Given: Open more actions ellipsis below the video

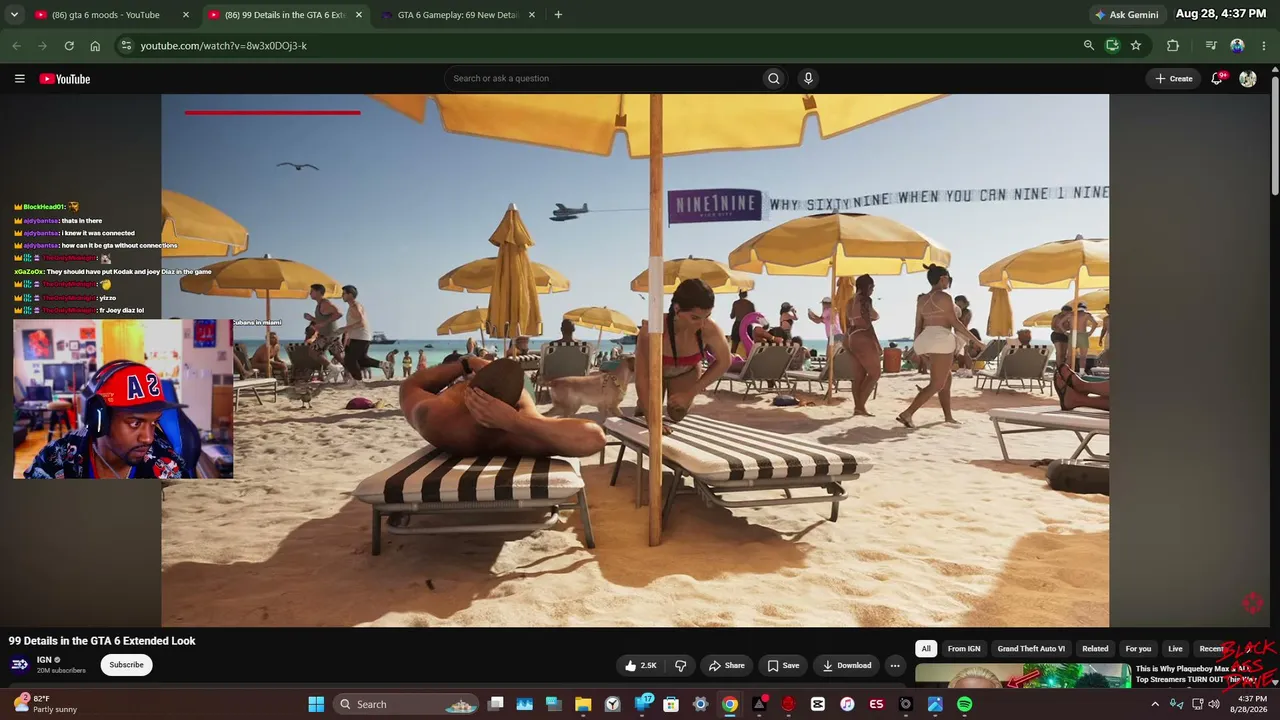Looking at the screenshot, I should click(895, 666).
